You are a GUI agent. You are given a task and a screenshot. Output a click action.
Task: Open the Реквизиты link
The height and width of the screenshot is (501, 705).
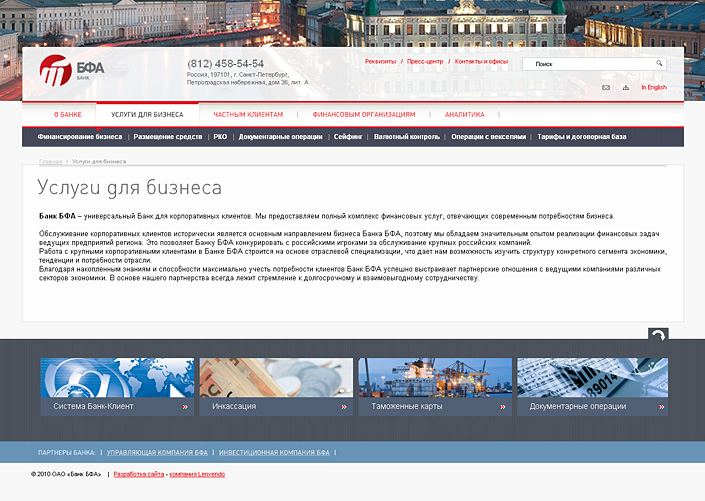click(380, 61)
